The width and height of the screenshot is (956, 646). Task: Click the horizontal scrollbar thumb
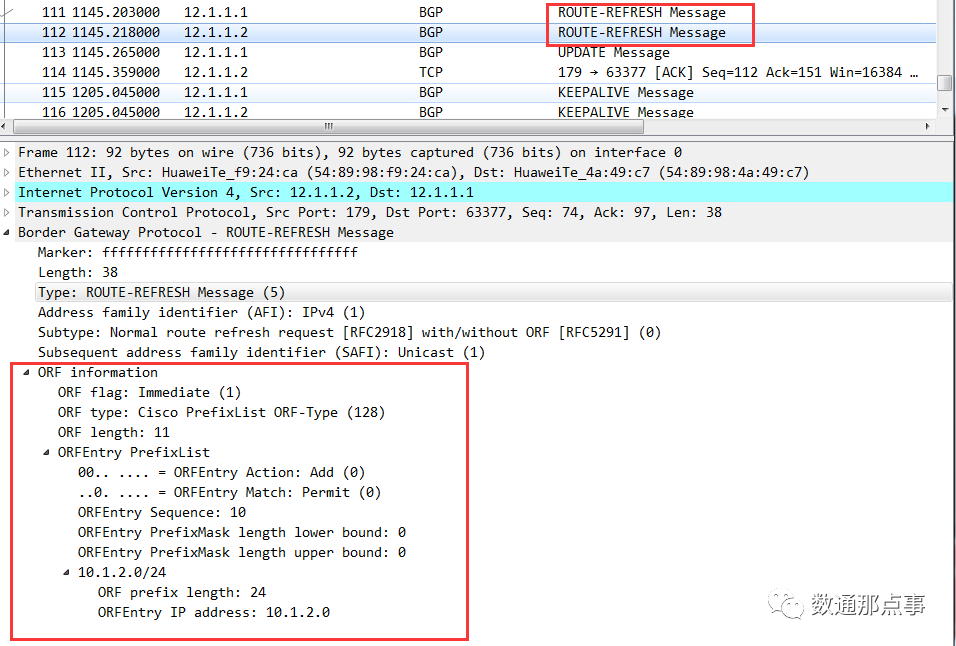327,127
